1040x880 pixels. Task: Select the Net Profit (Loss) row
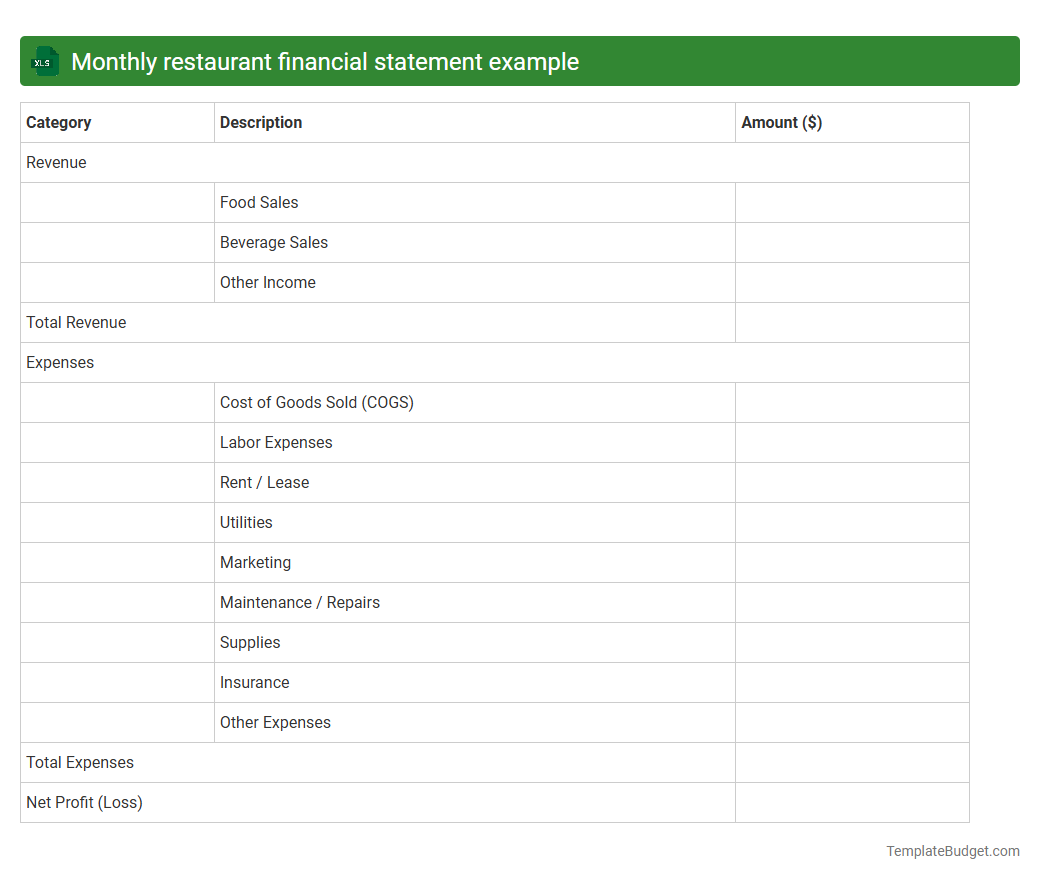click(84, 802)
